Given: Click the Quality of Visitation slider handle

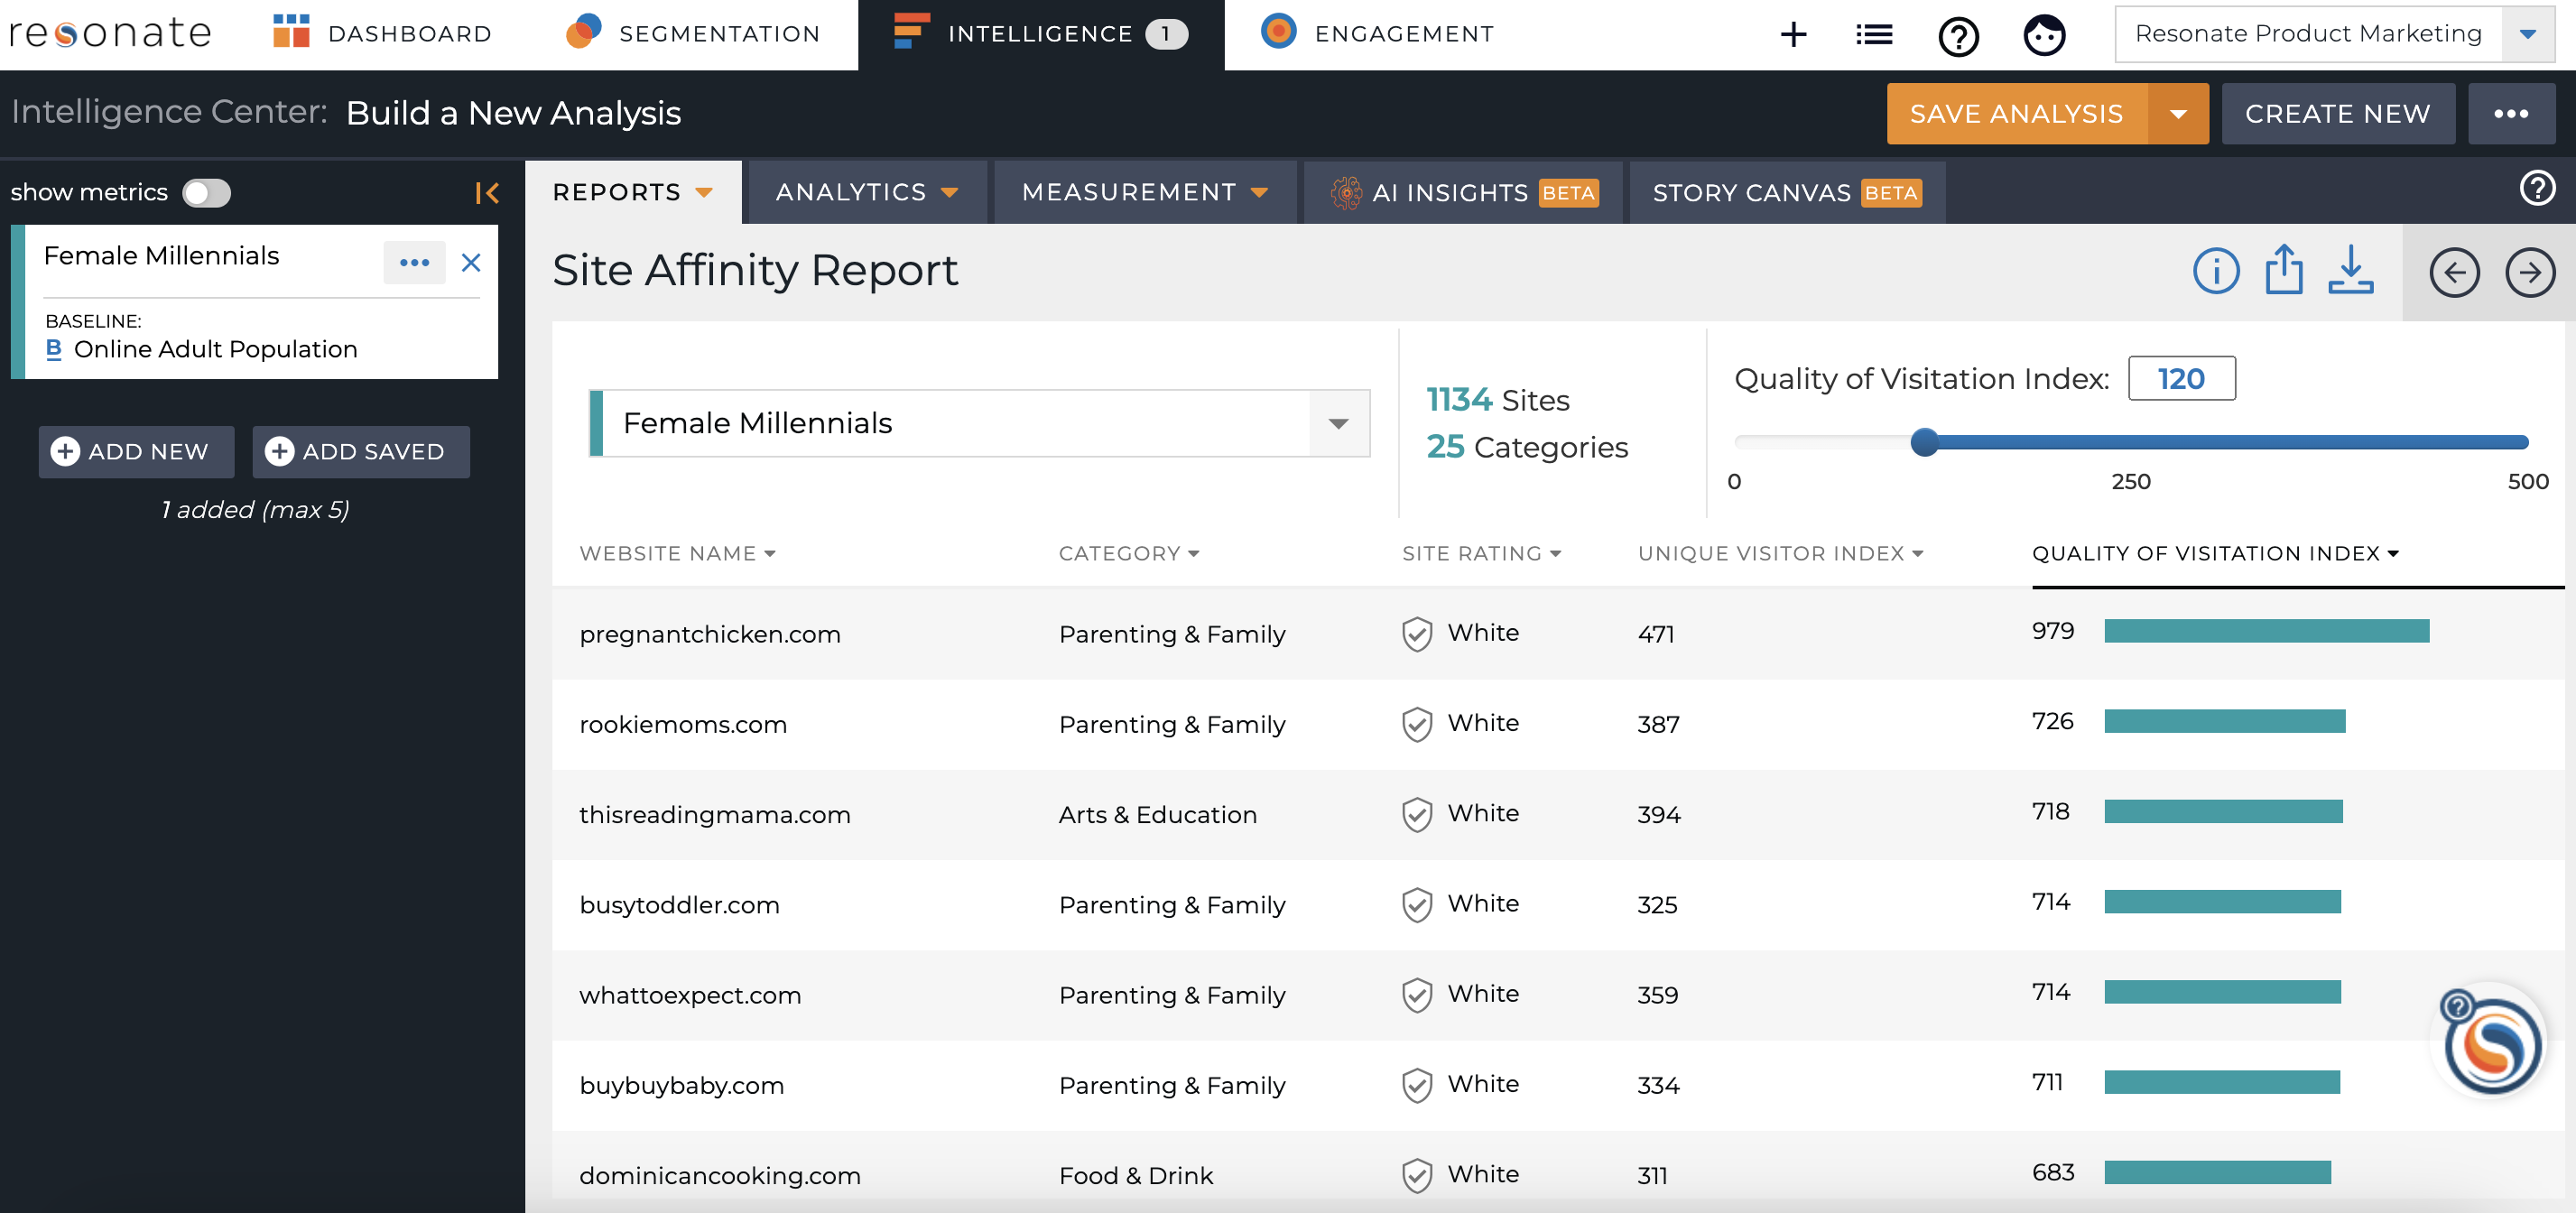Looking at the screenshot, I should [x=1924, y=442].
